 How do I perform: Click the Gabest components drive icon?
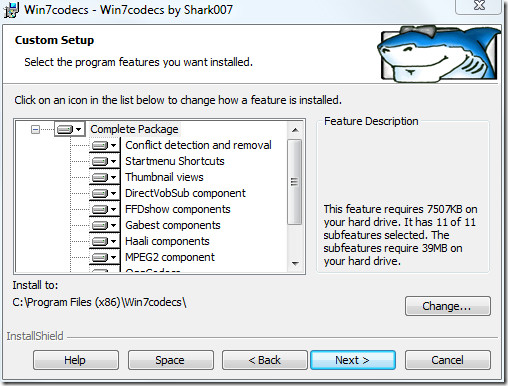tap(104, 225)
